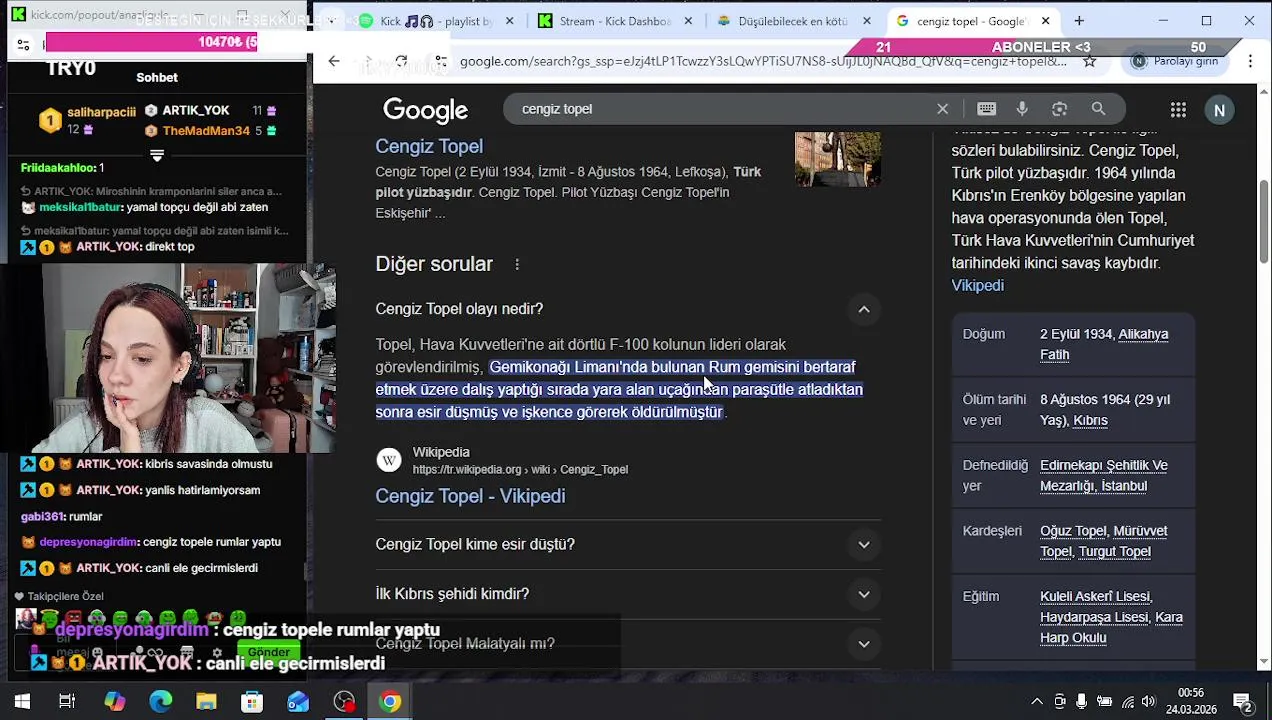The image size is (1272, 720).
Task: Open Microsoft Edge from the taskbar
Action: [x=161, y=702]
